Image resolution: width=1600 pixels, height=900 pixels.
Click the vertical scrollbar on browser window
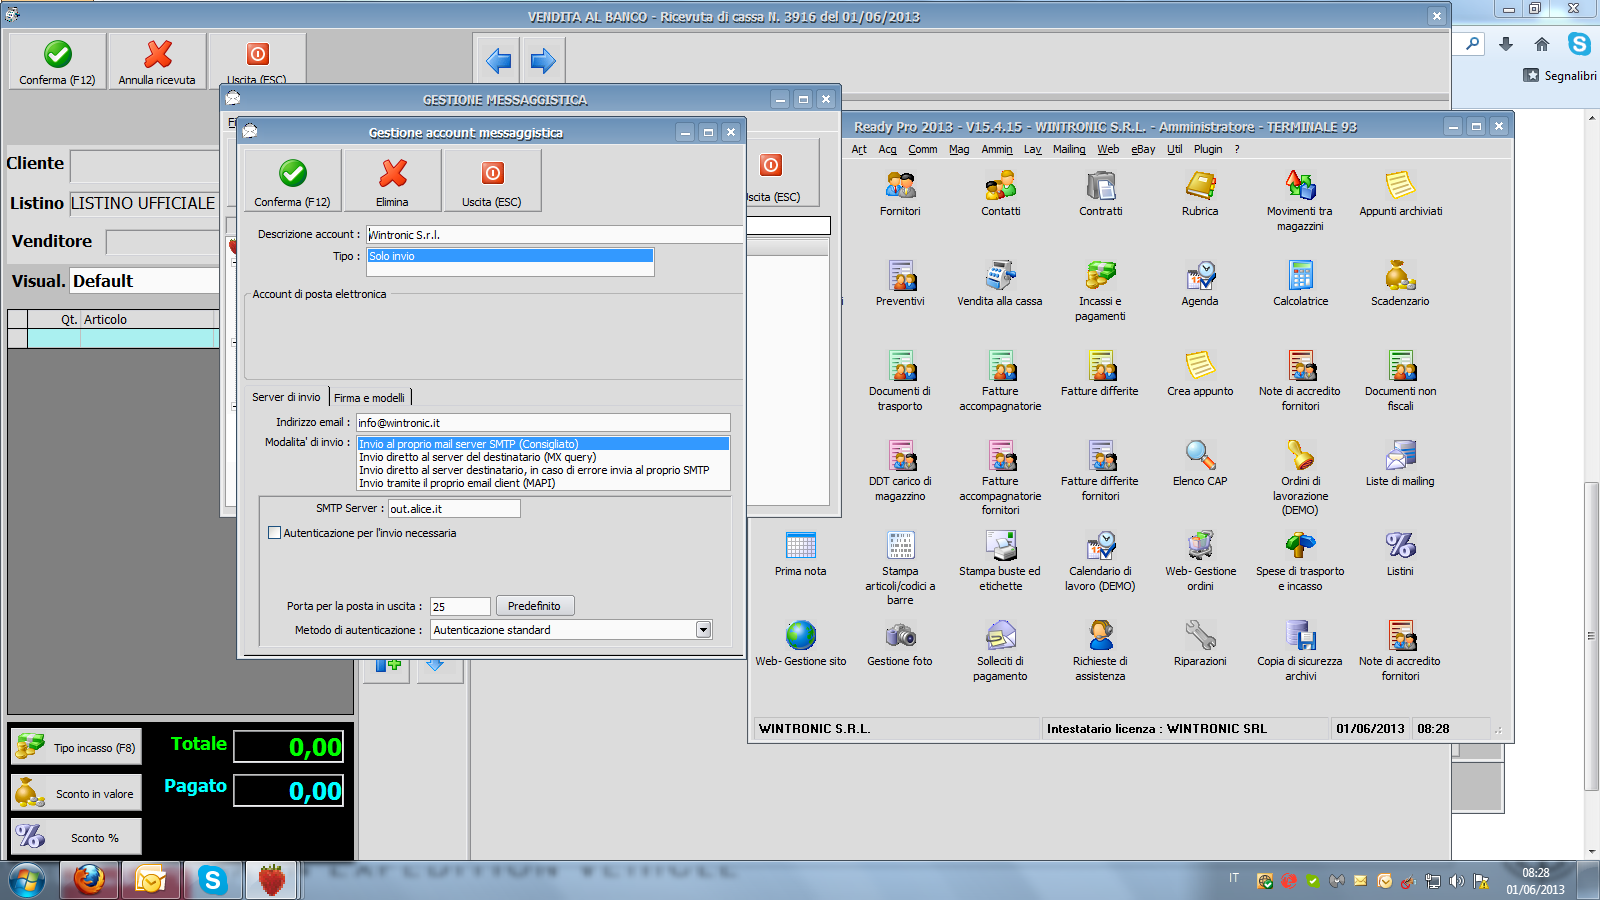pyautogui.click(x=1591, y=635)
